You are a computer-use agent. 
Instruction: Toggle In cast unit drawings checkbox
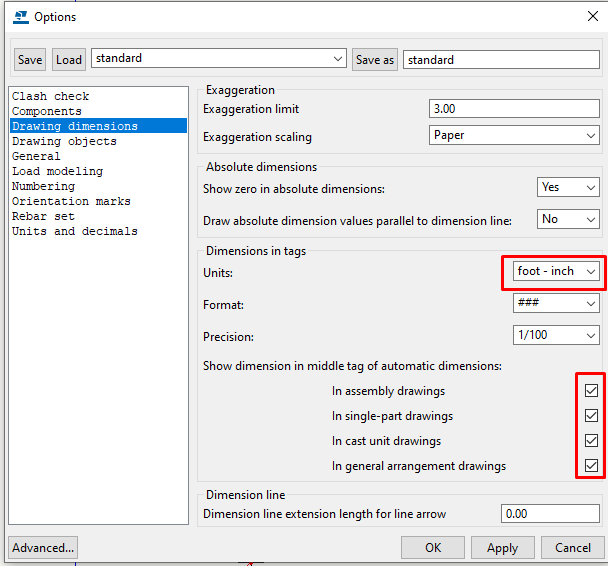(591, 440)
